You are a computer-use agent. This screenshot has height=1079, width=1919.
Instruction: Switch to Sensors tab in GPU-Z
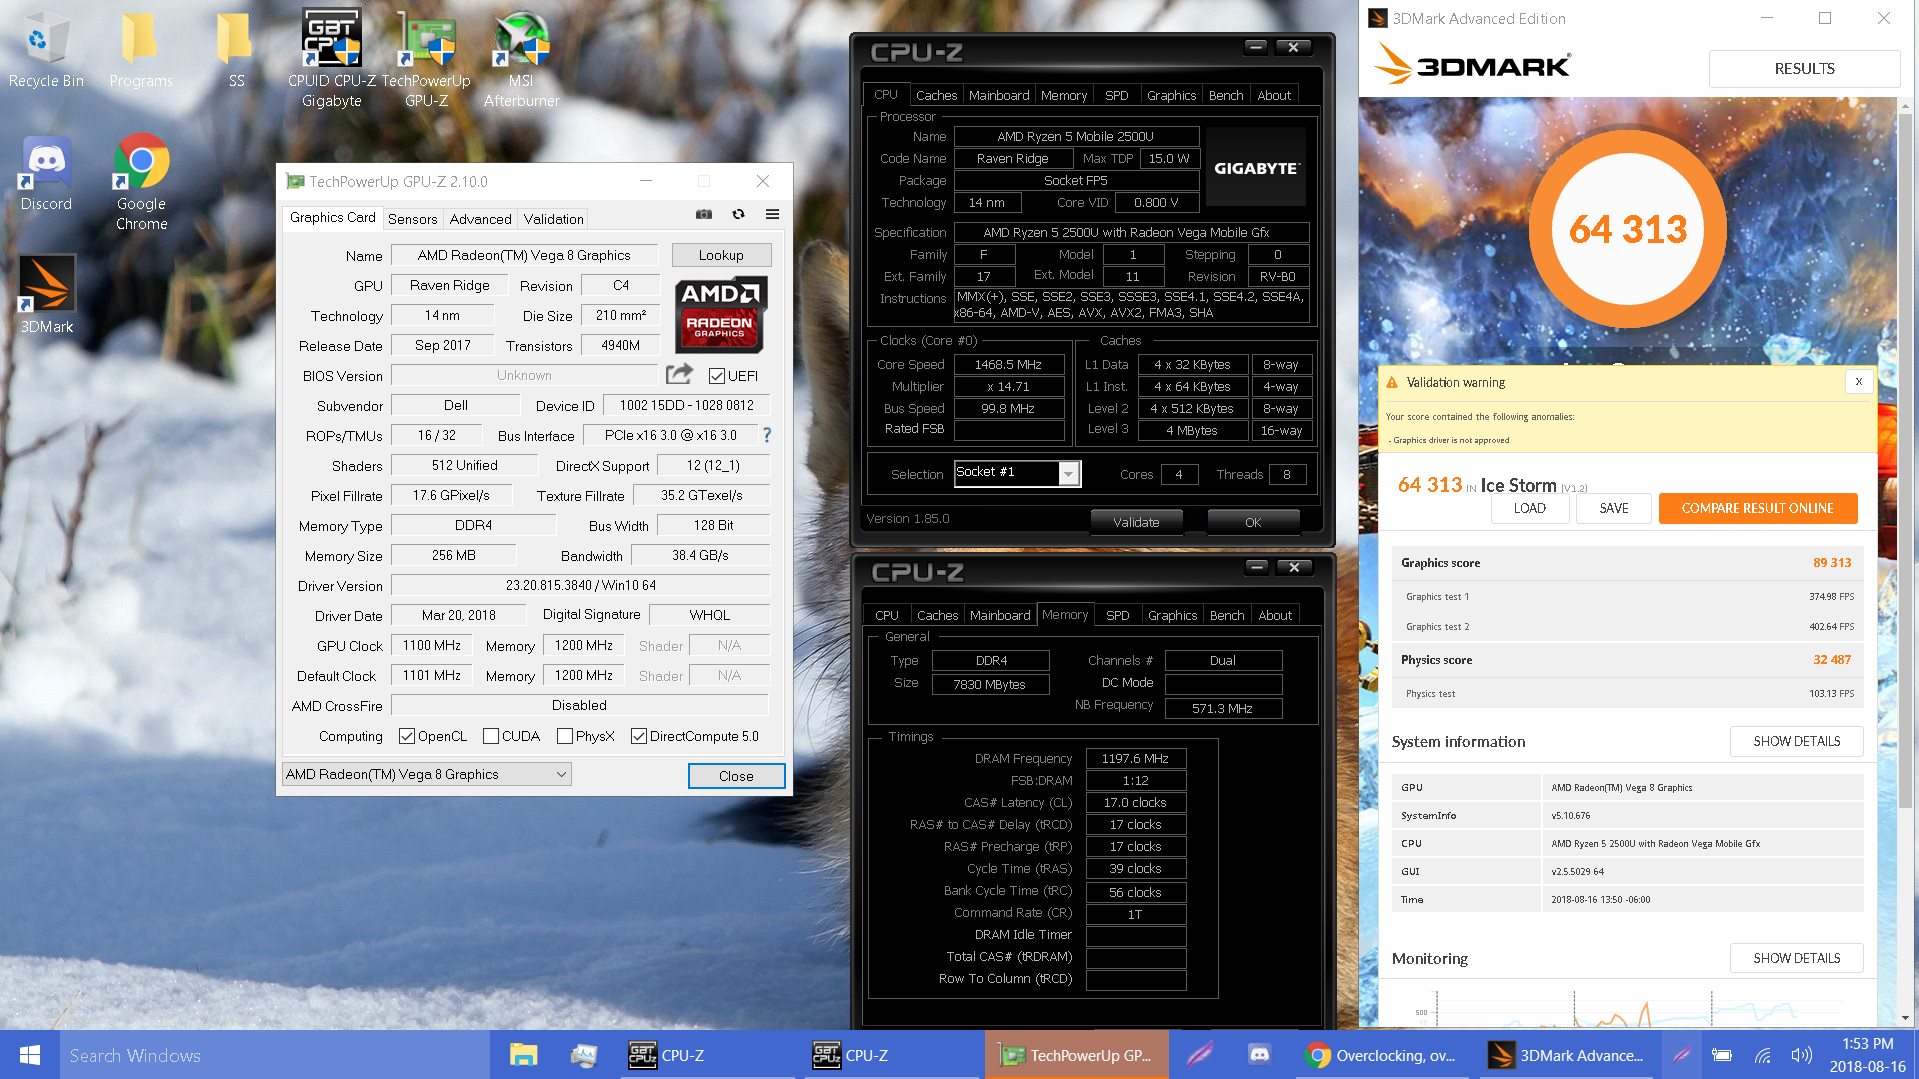(412, 219)
